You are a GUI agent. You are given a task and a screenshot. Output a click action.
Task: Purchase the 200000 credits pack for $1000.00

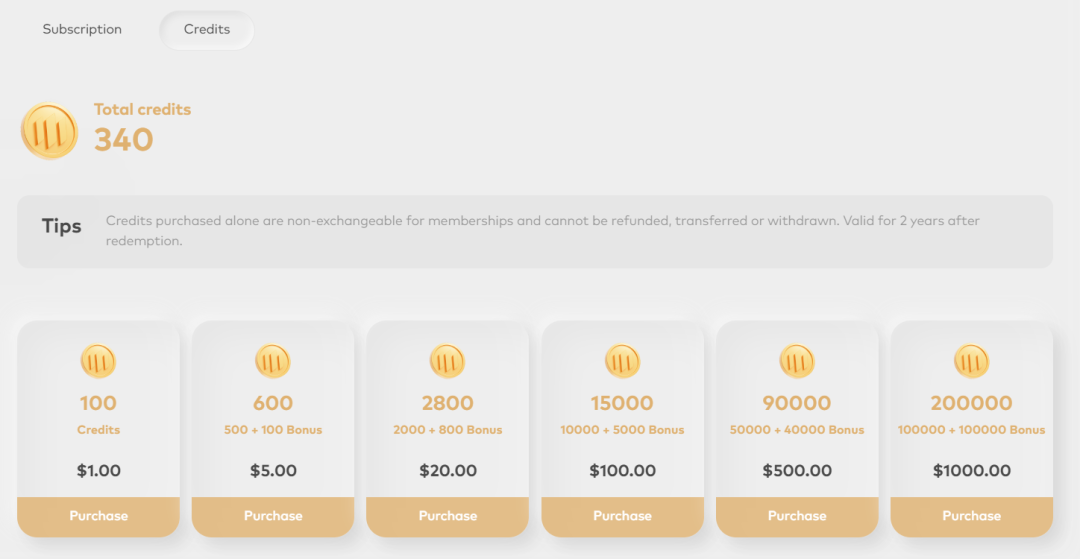(x=972, y=516)
